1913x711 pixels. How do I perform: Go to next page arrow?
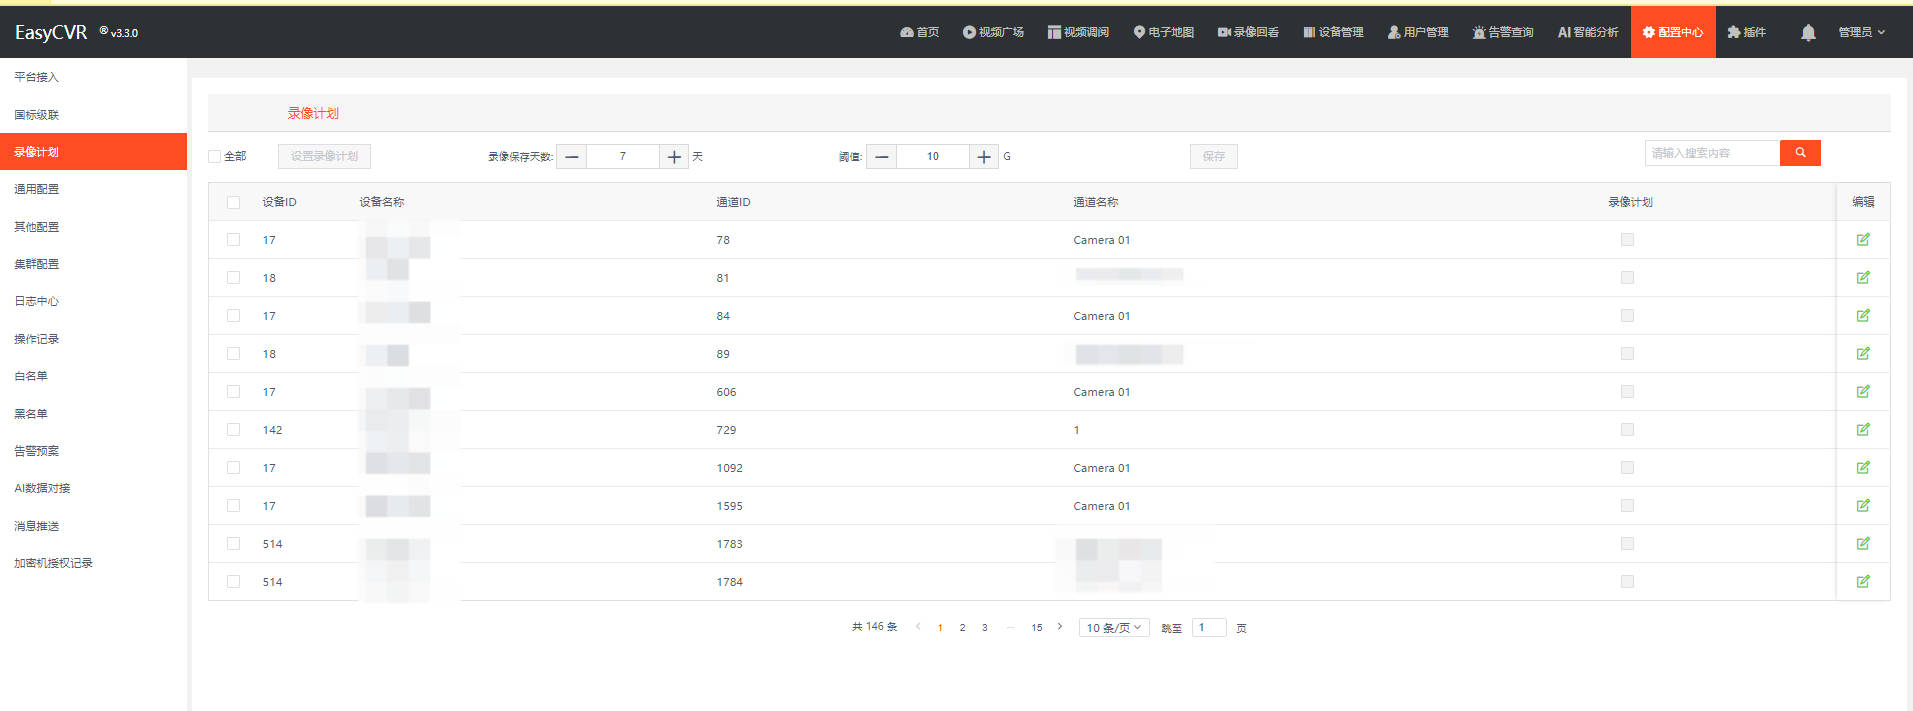[x=1060, y=627]
